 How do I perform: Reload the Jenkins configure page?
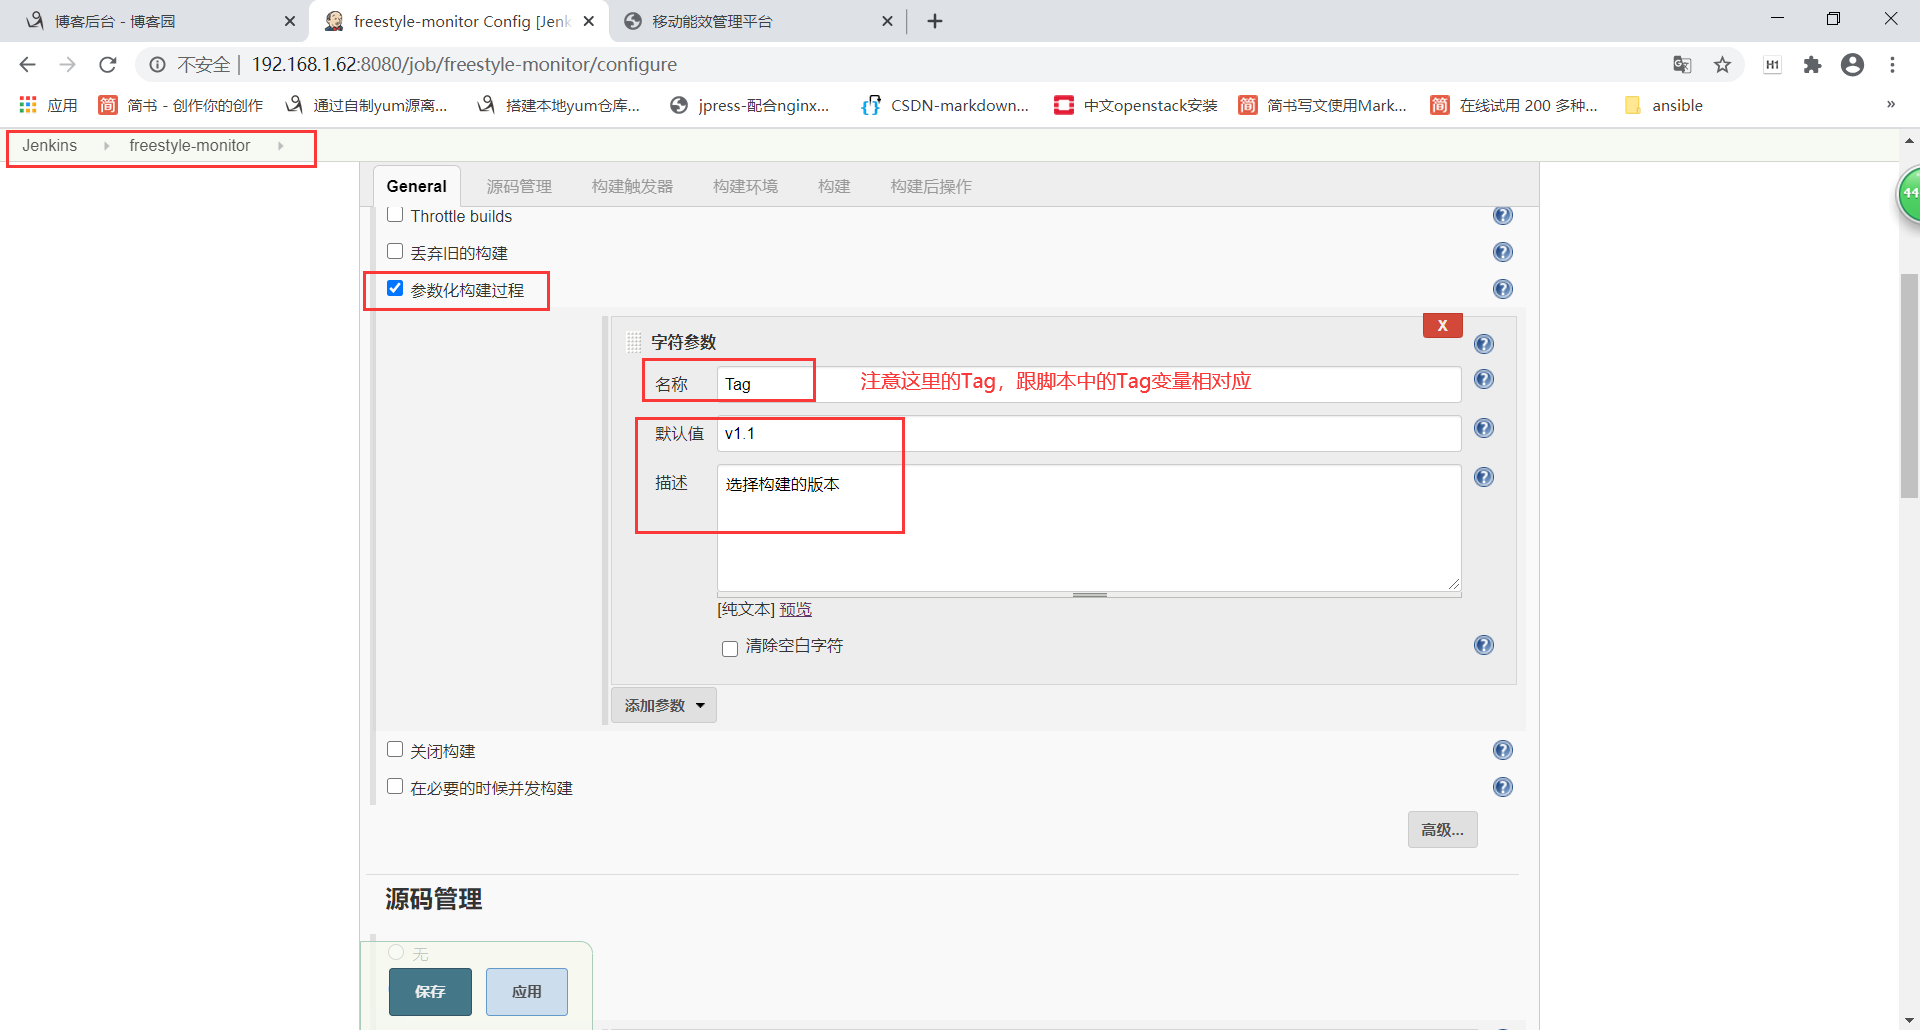pyautogui.click(x=108, y=65)
